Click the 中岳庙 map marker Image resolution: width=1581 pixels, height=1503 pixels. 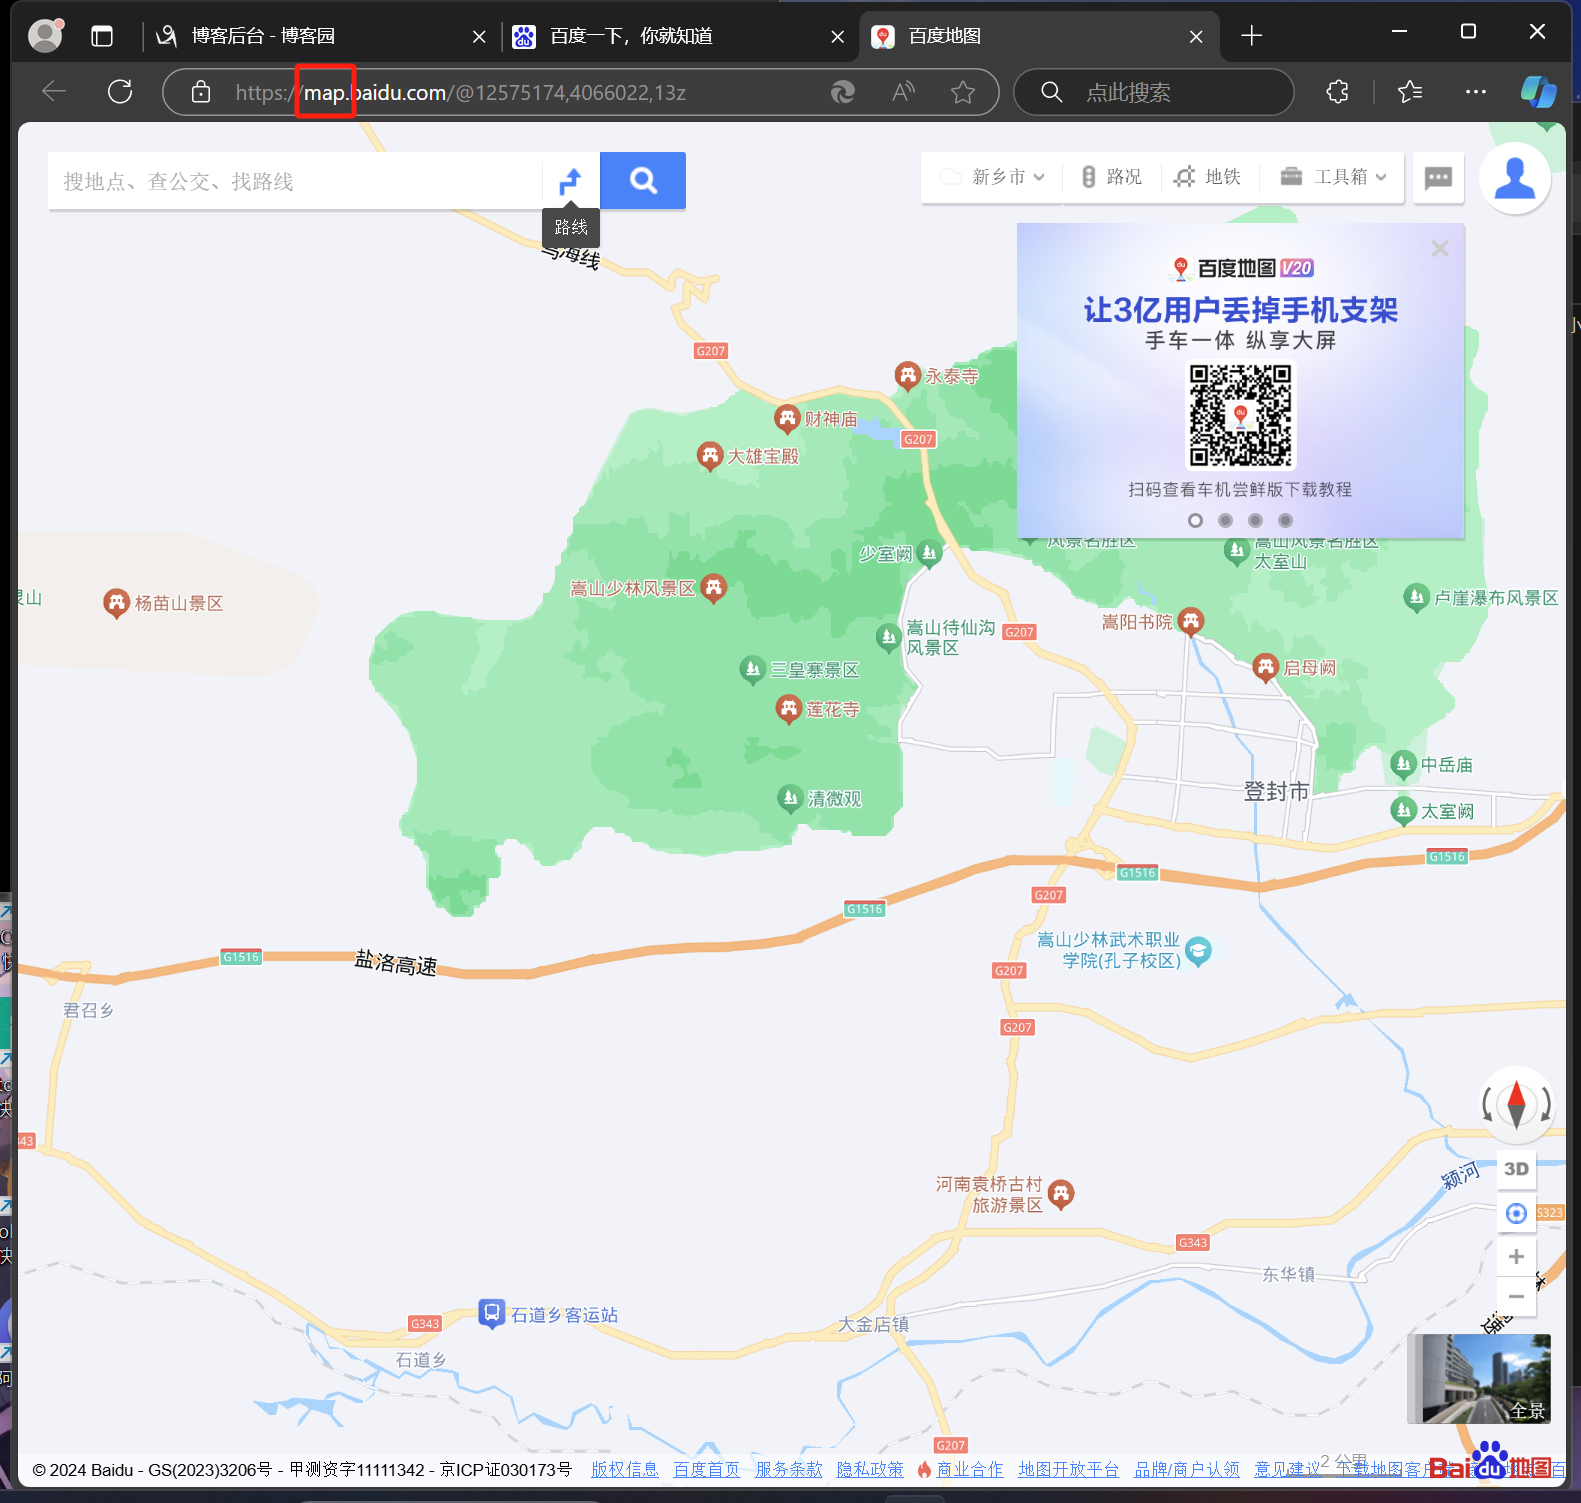coord(1403,765)
